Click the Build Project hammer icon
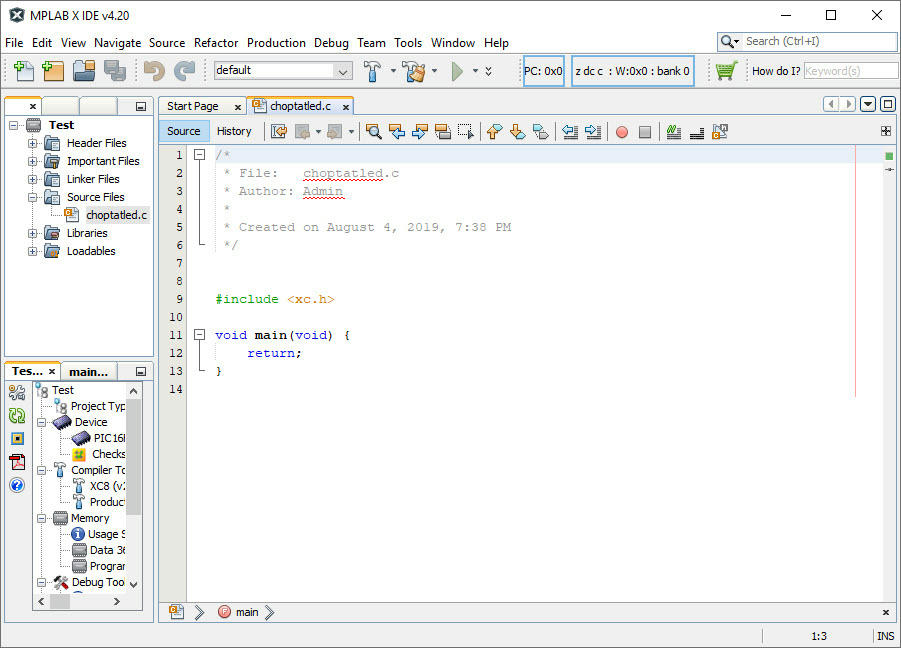 coord(372,71)
